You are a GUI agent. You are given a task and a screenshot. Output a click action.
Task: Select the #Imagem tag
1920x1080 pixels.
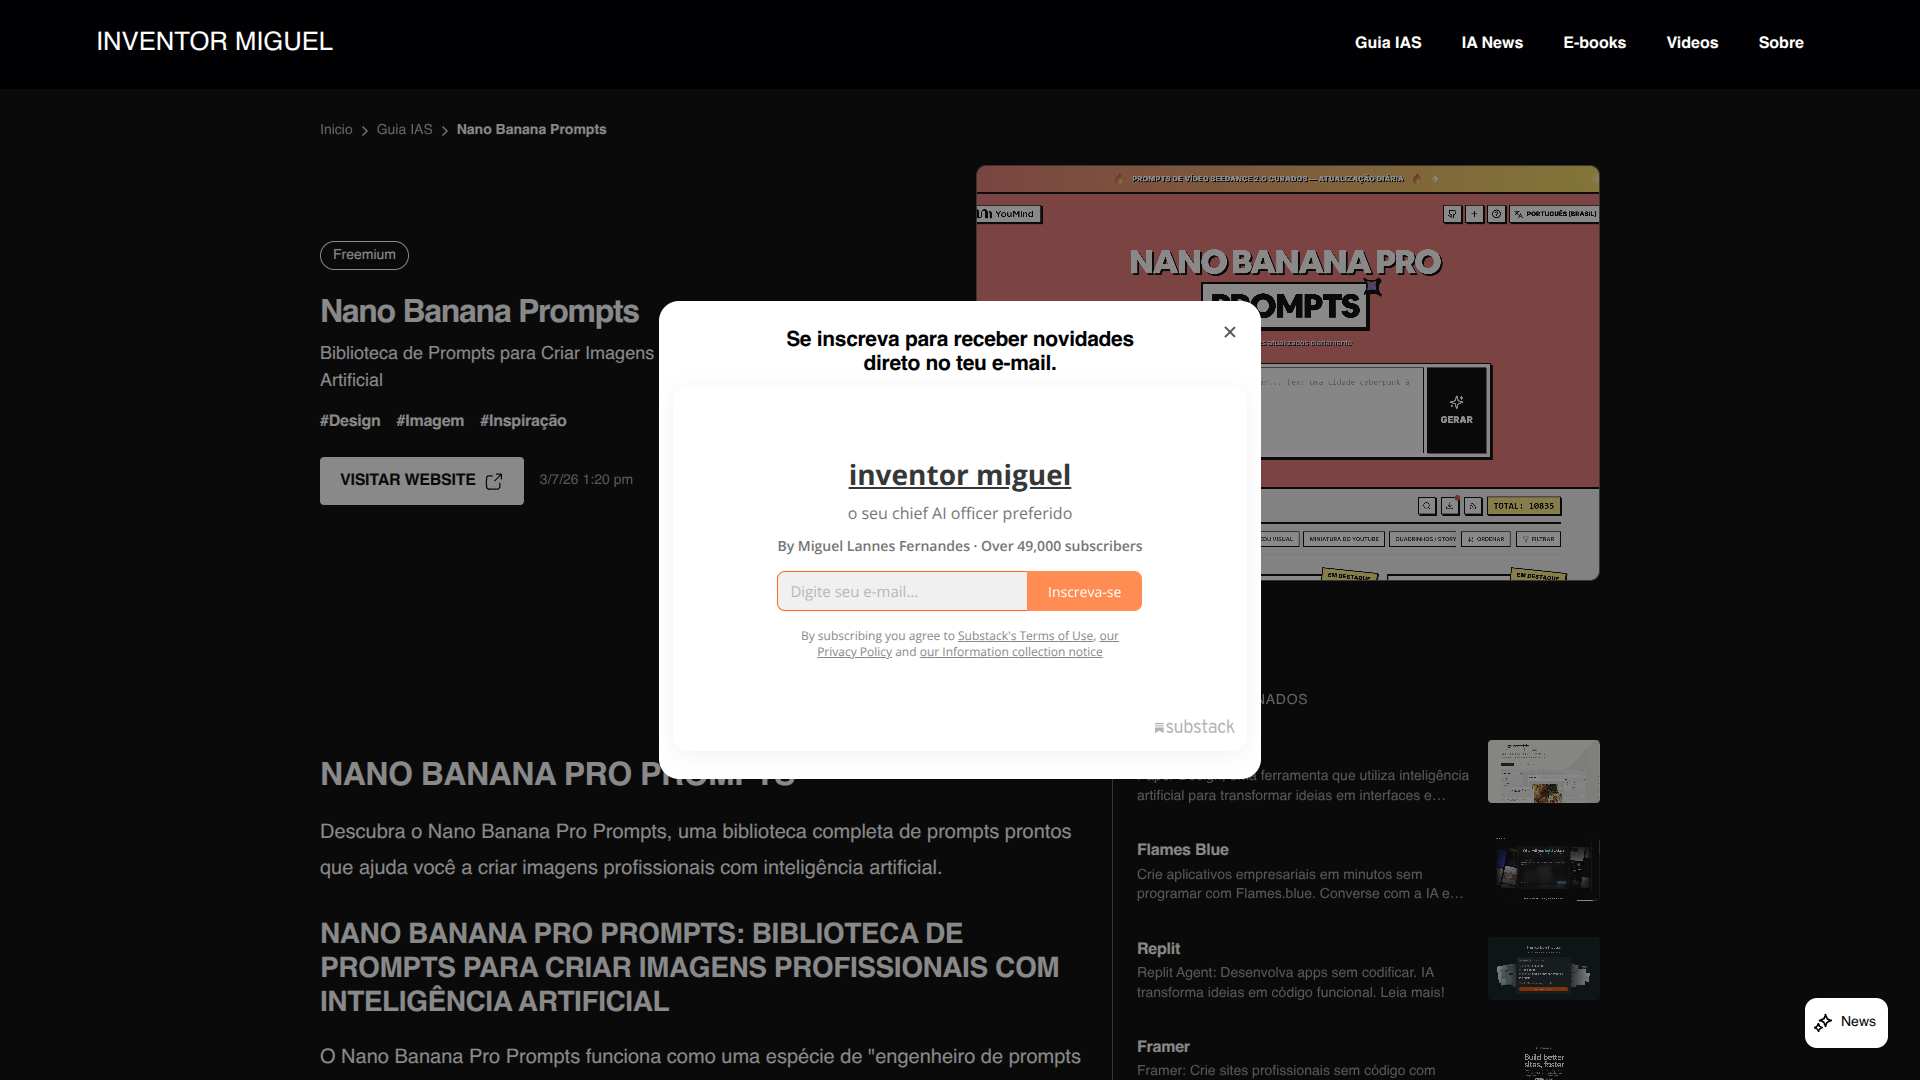[x=430, y=421]
